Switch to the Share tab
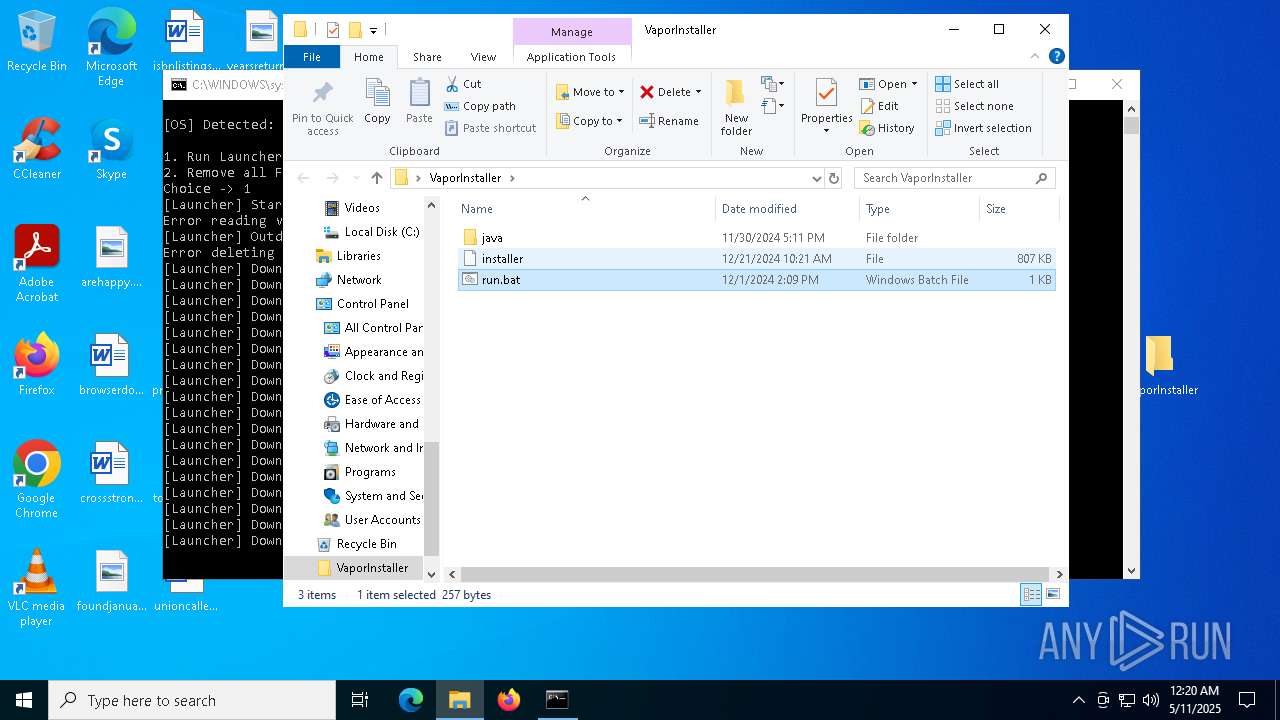The height and width of the screenshot is (720, 1280). 427,57
